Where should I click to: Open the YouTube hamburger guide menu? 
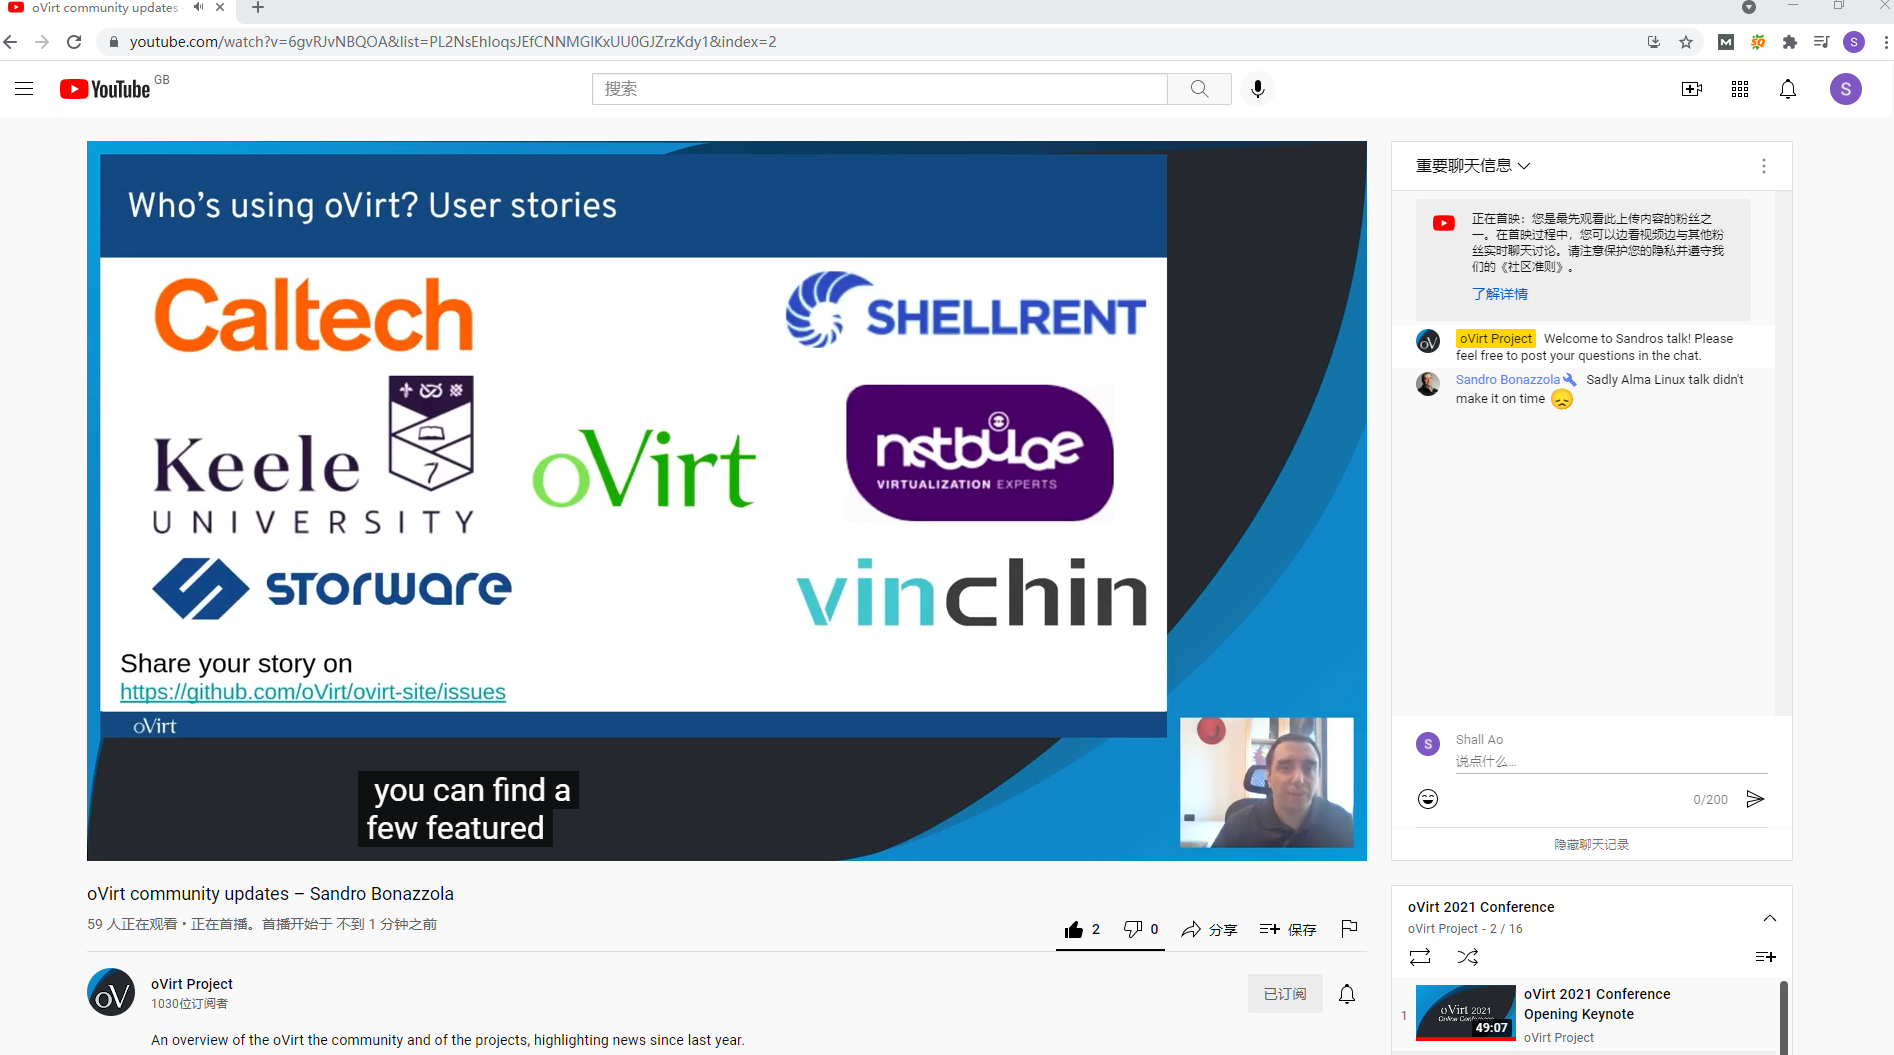pos(24,89)
